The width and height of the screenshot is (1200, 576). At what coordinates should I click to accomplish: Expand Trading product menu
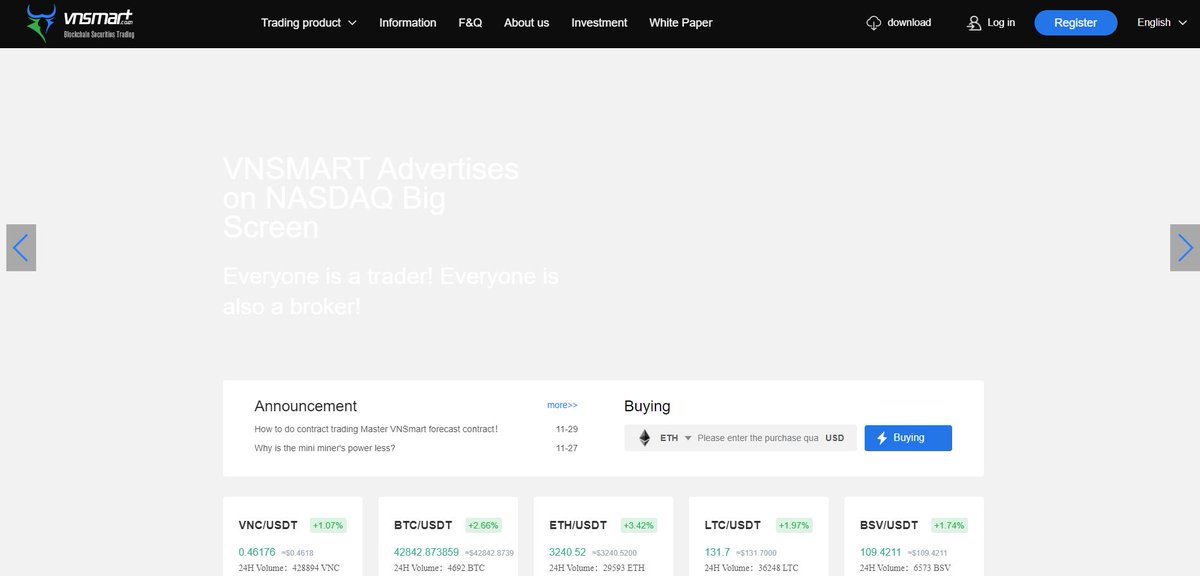point(309,23)
